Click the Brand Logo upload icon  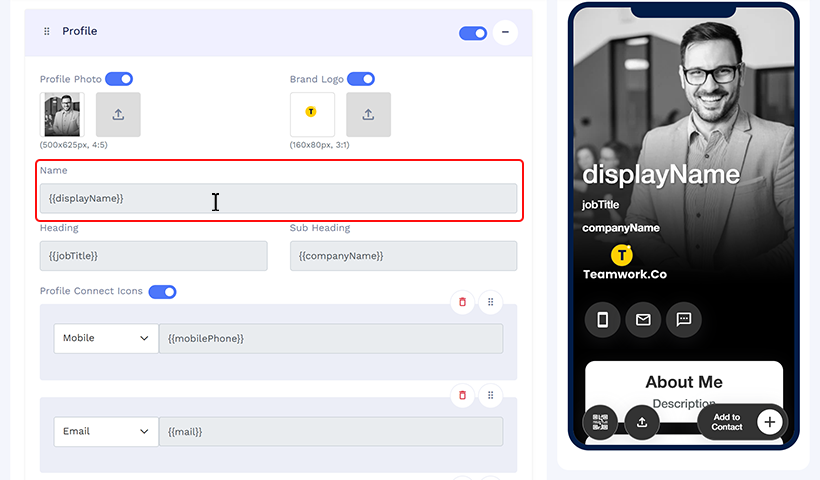pyautogui.click(x=368, y=115)
